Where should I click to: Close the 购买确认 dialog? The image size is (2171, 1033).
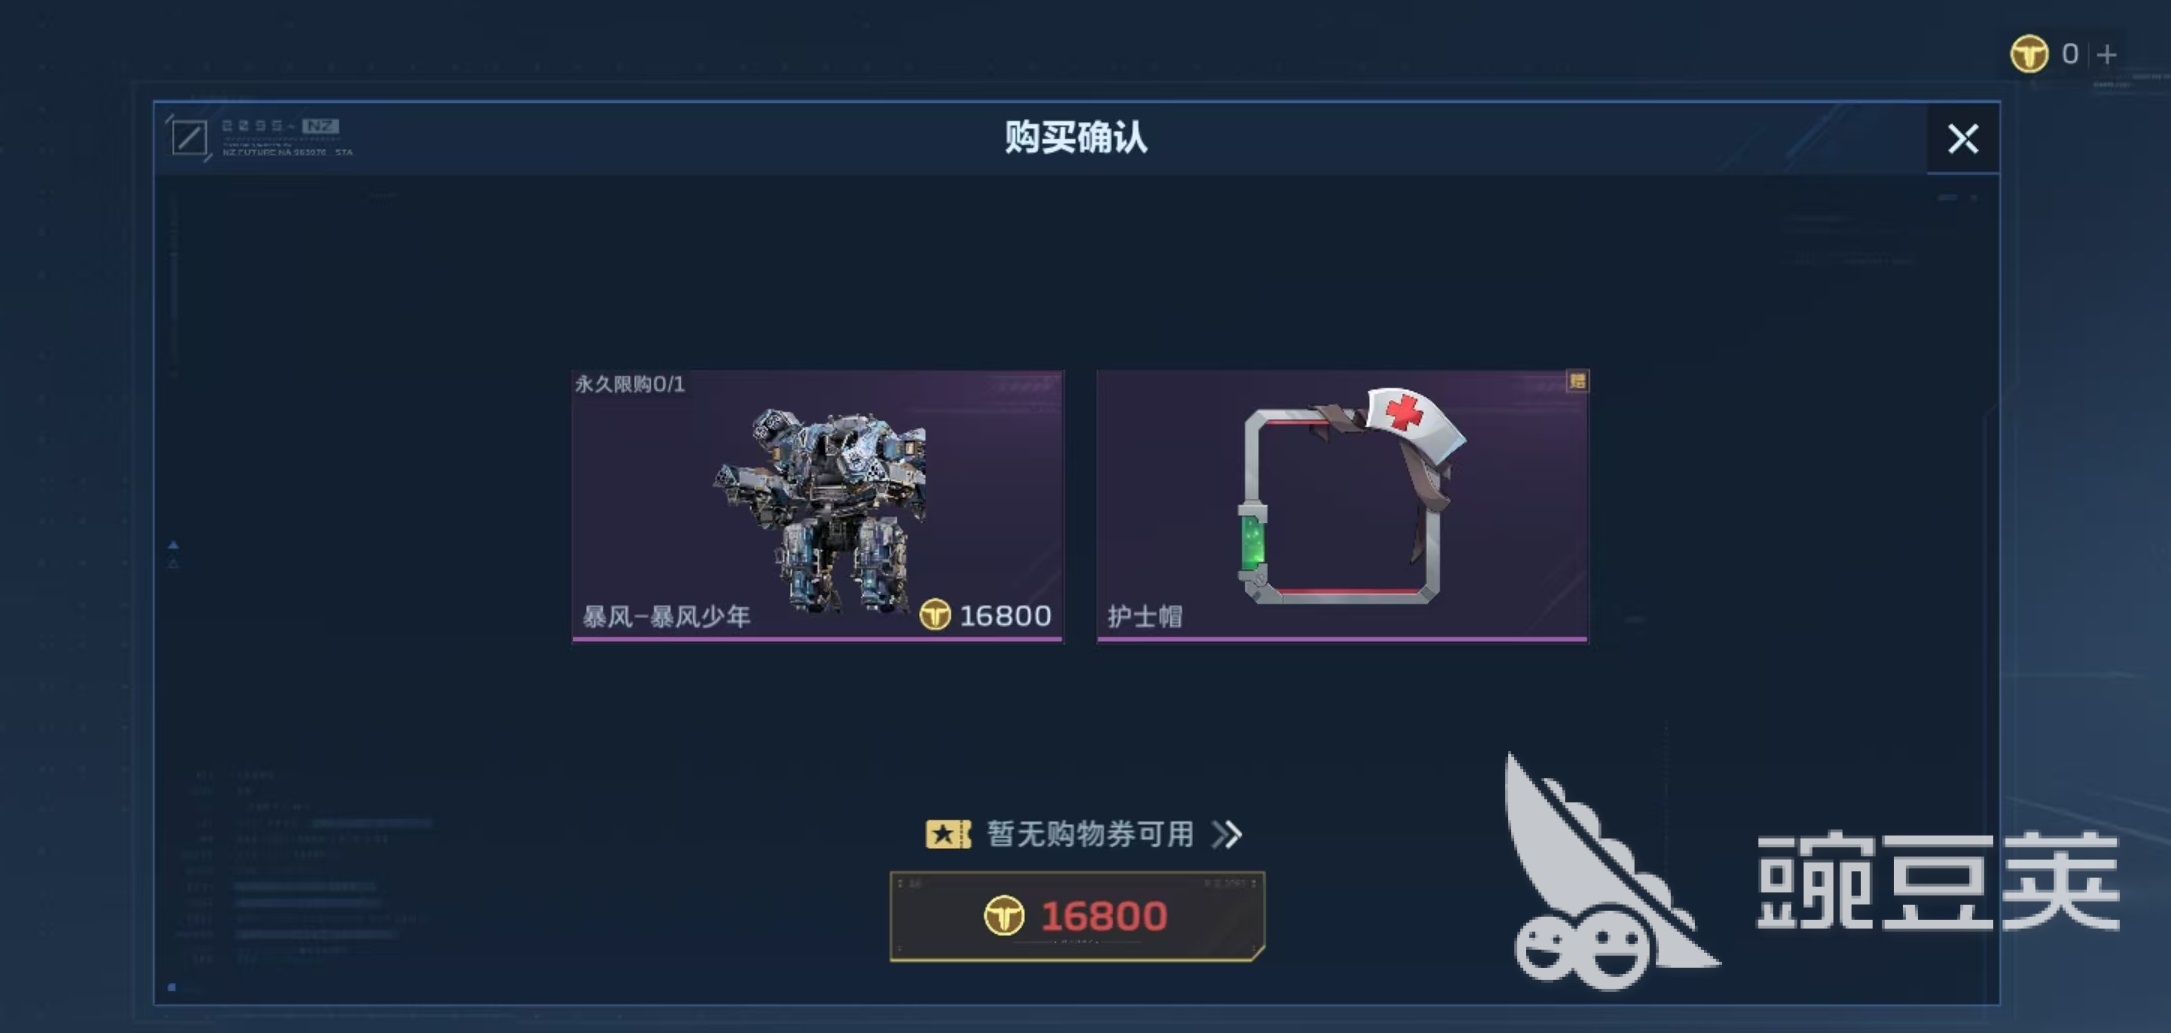pos(1963,138)
